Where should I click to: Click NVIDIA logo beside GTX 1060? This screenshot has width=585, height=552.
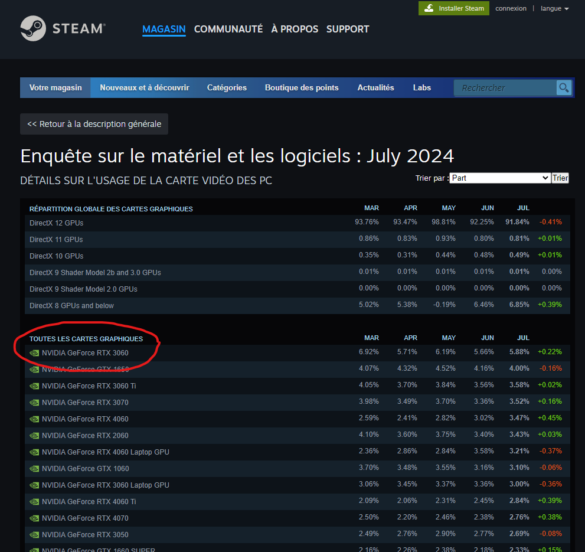click(34, 469)
